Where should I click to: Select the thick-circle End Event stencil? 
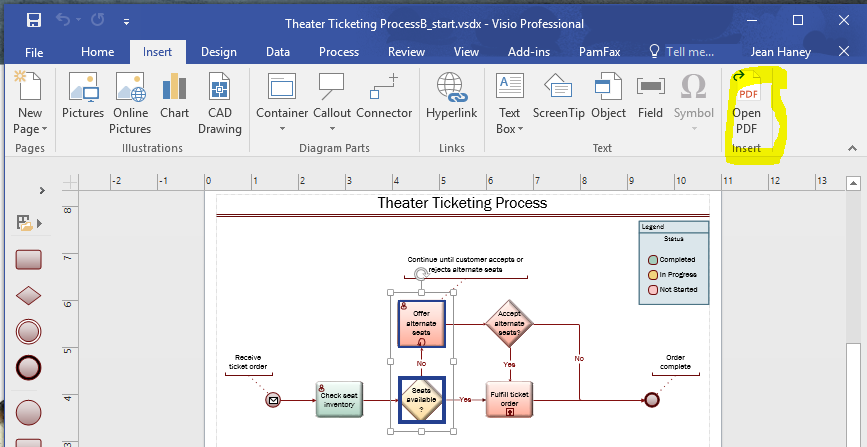(x=29, y=368)
